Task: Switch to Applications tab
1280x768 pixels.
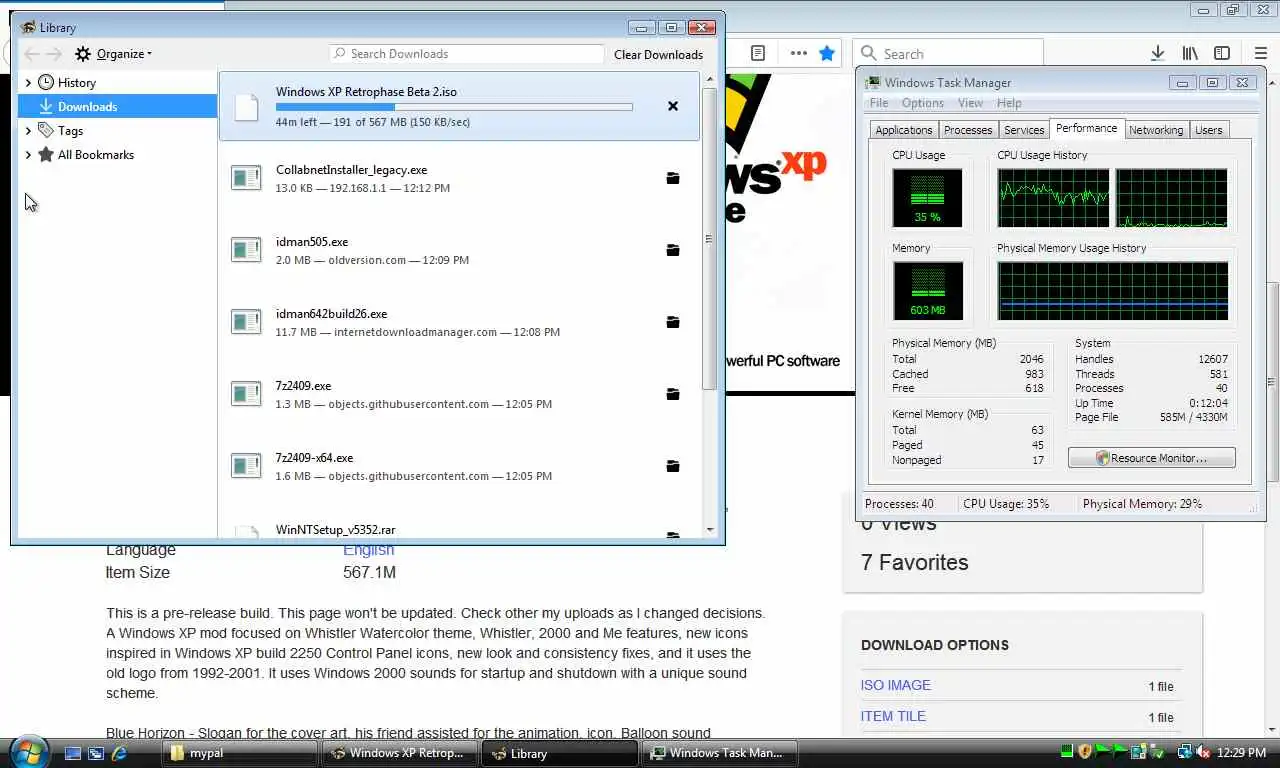Action: (903, 130)
